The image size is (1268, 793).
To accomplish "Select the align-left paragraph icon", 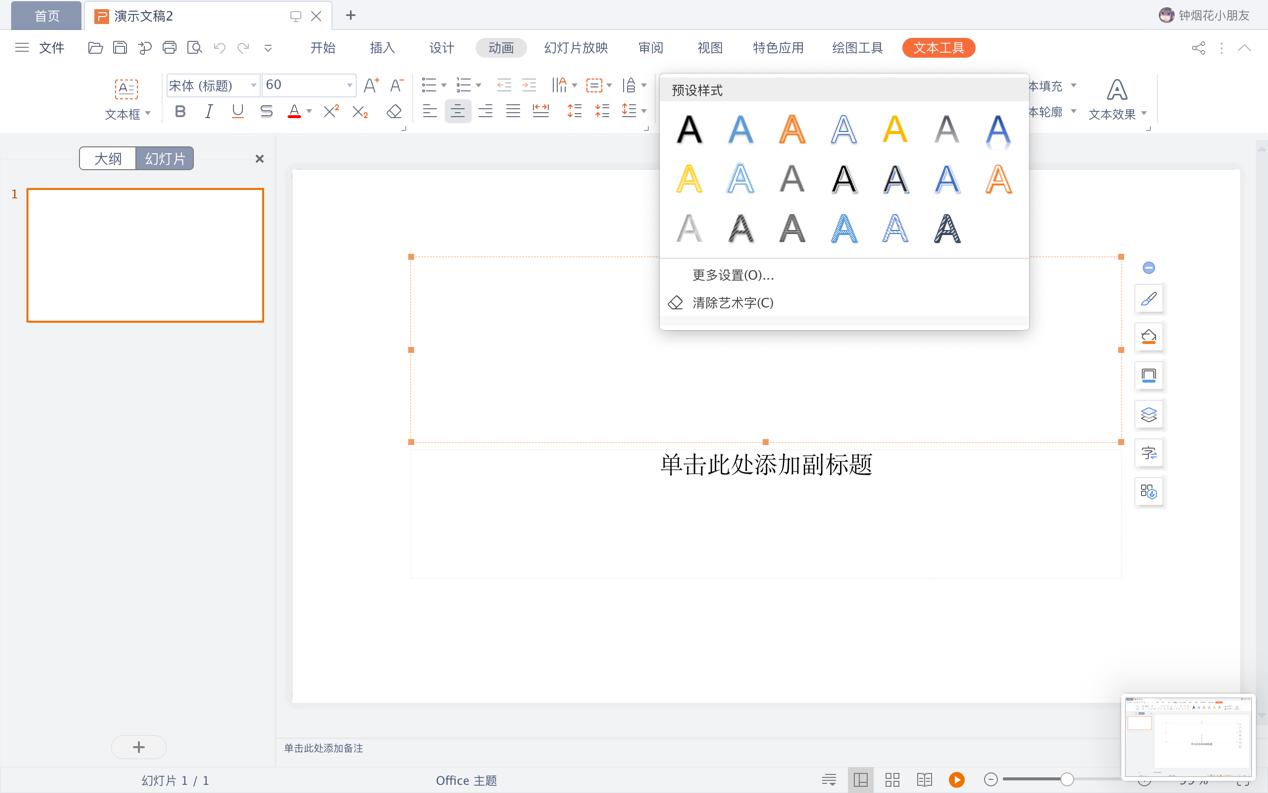I will 429,112.
